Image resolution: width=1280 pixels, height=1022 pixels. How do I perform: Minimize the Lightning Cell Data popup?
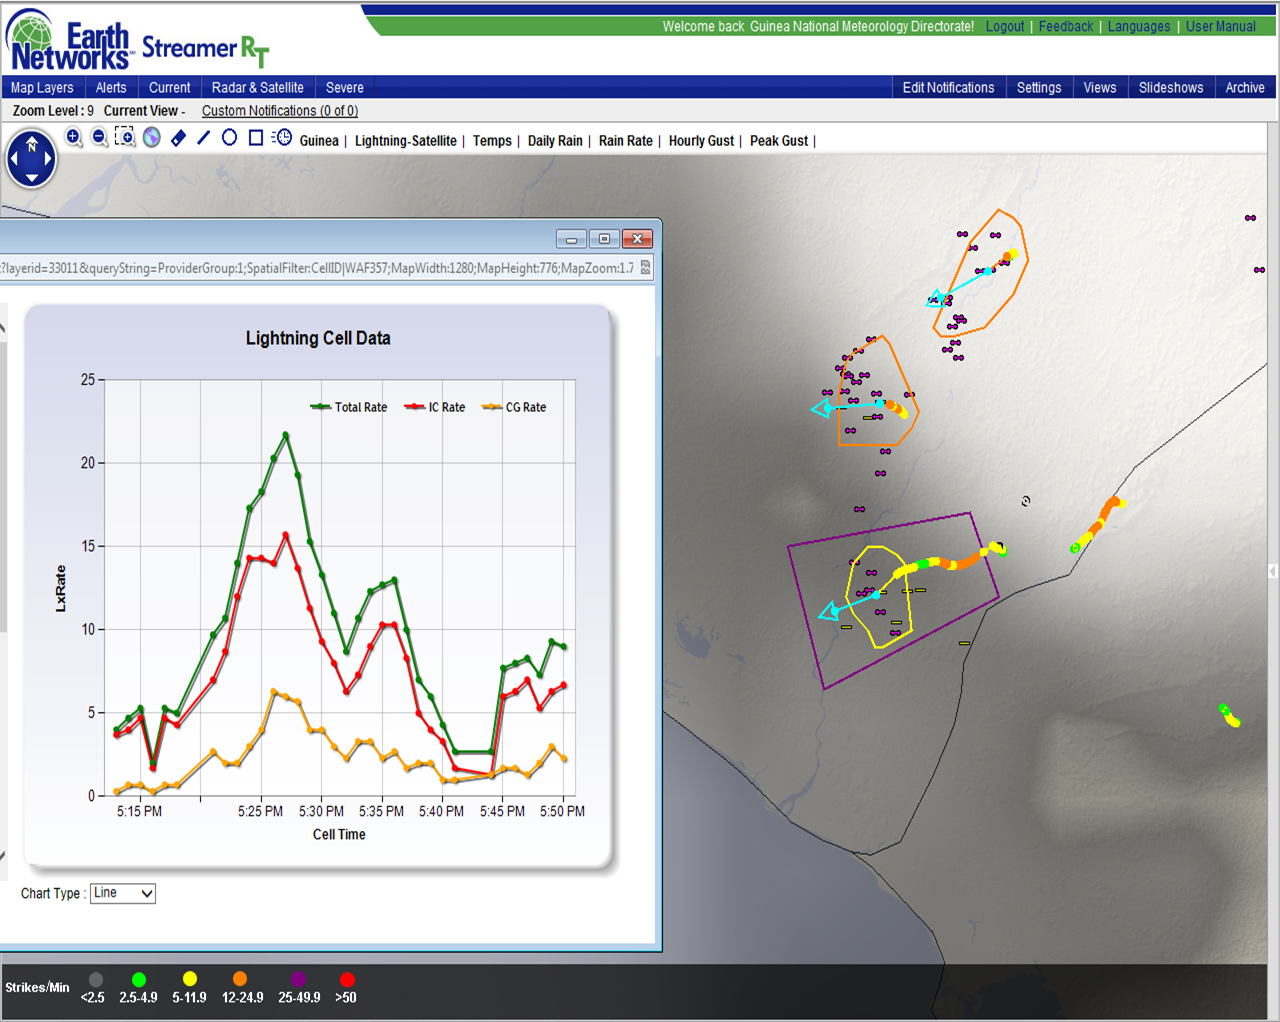tap(571, 239)
